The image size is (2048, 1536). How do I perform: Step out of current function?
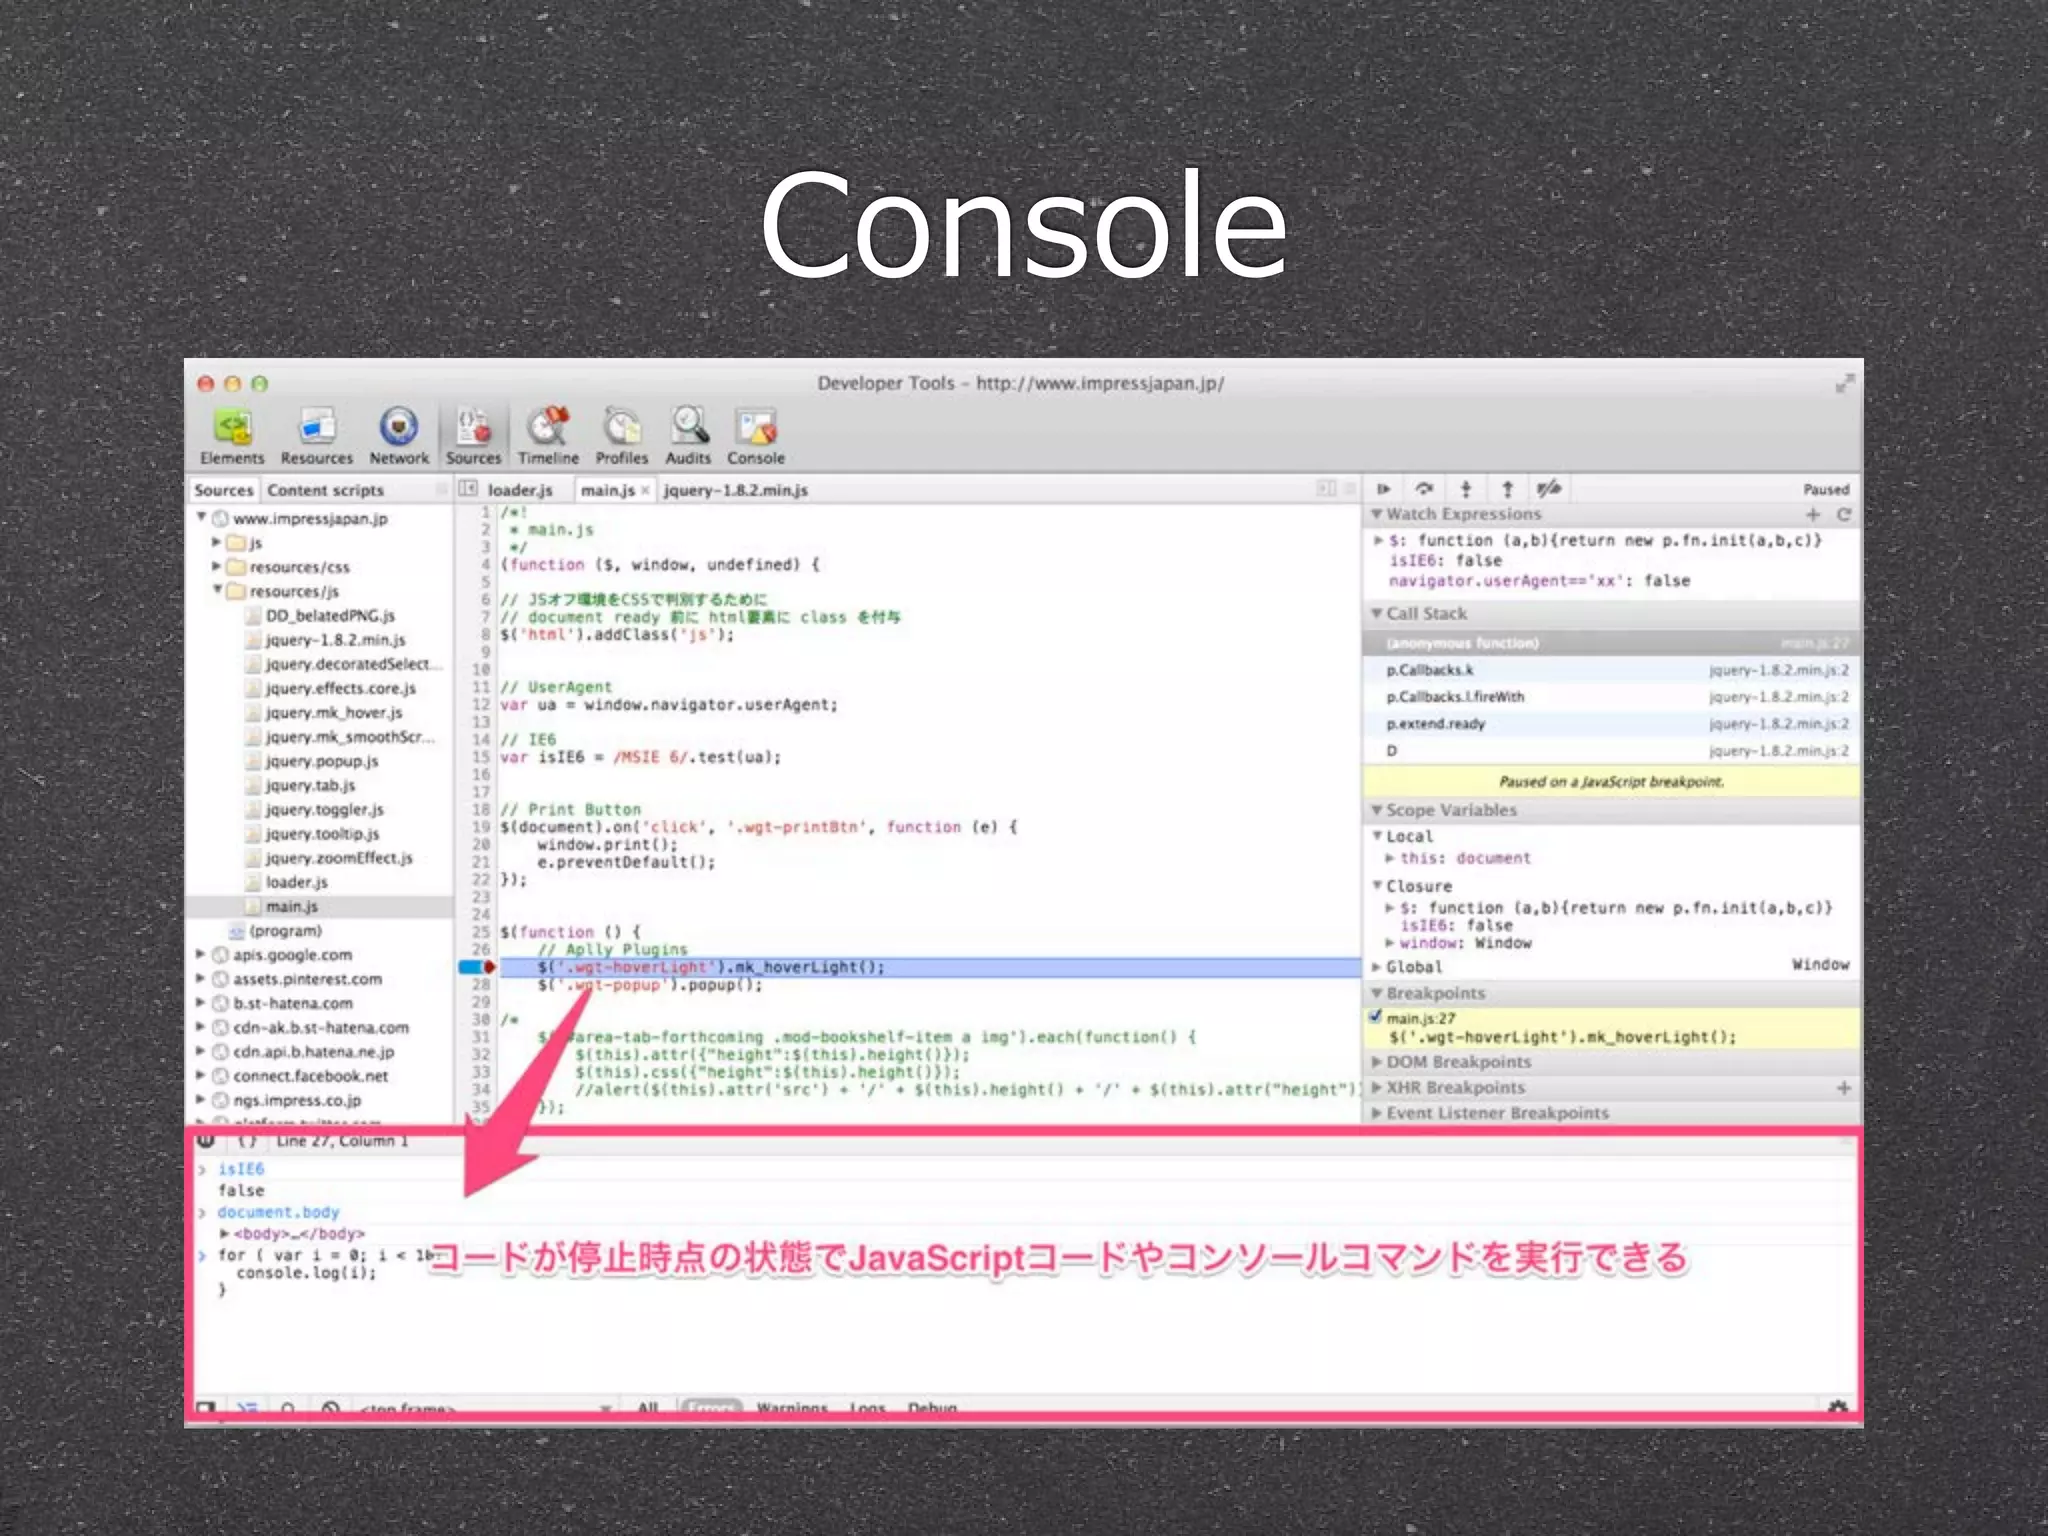click(1508, 489)
